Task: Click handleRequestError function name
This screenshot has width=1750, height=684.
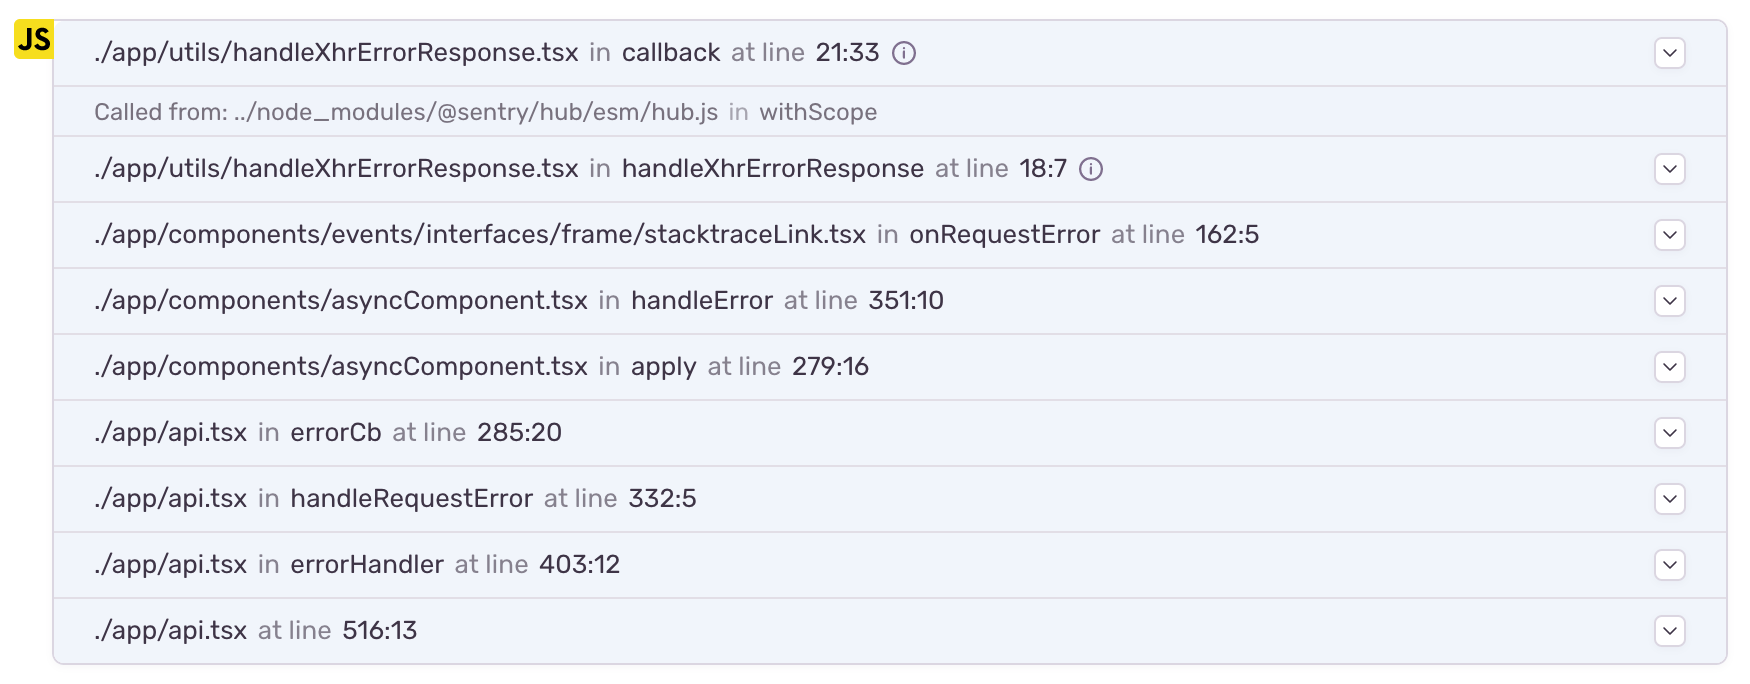Action: tap(411, 499)
